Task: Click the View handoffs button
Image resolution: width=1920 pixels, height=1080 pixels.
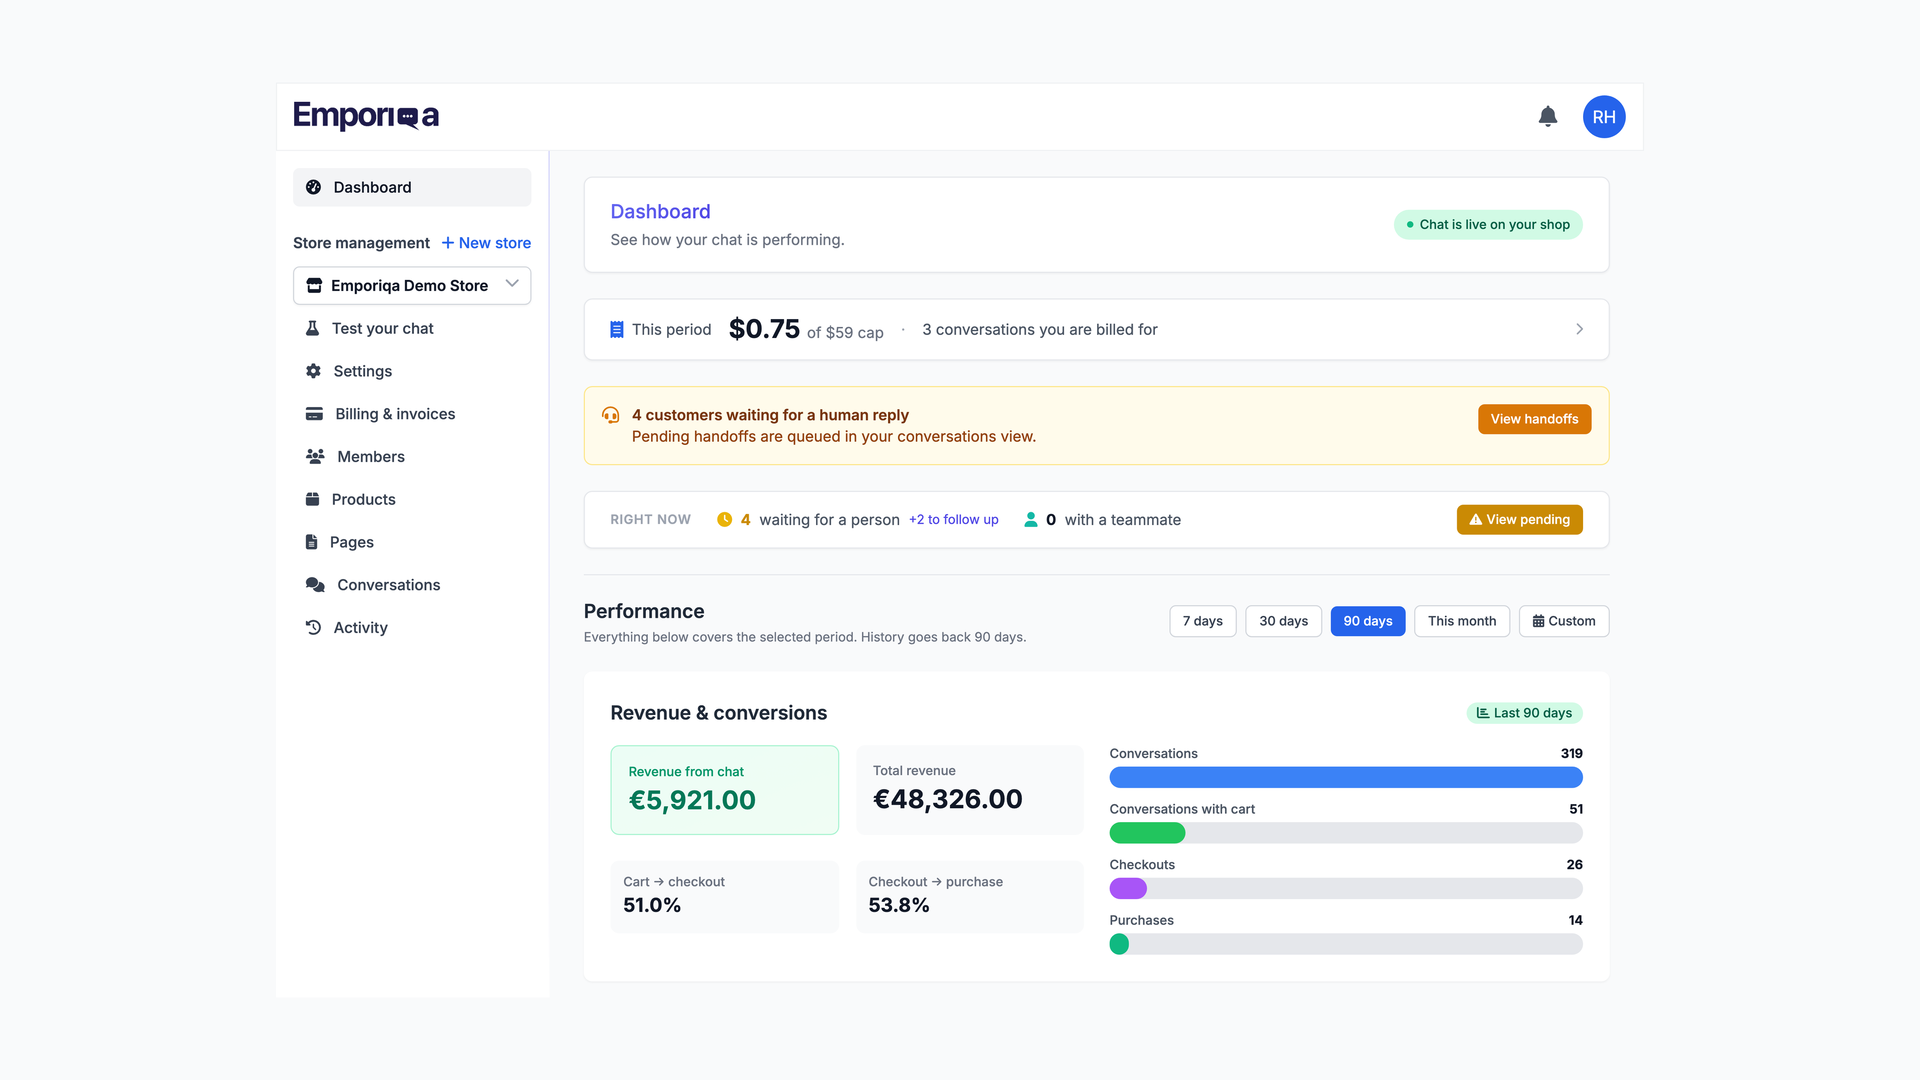Action: point(1534,419)
